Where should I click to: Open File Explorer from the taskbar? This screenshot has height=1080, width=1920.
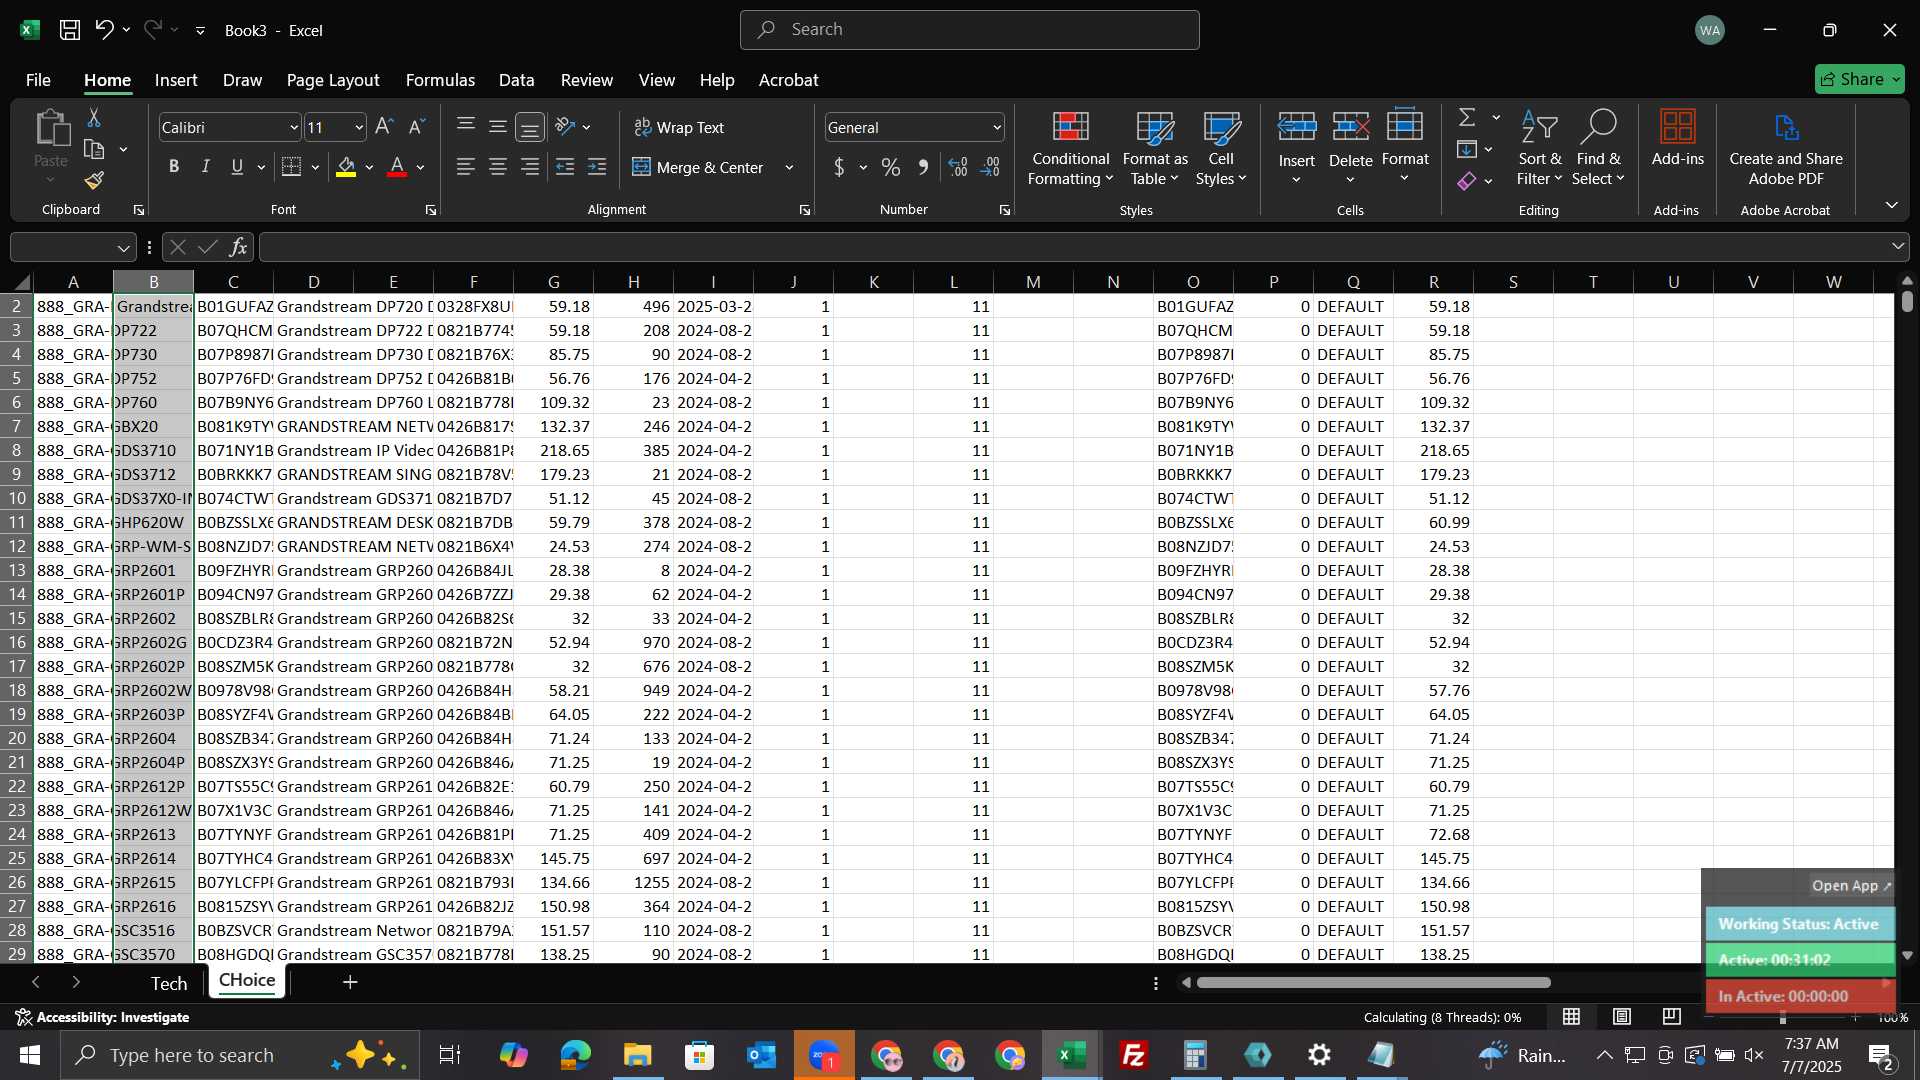[637, 1055]
